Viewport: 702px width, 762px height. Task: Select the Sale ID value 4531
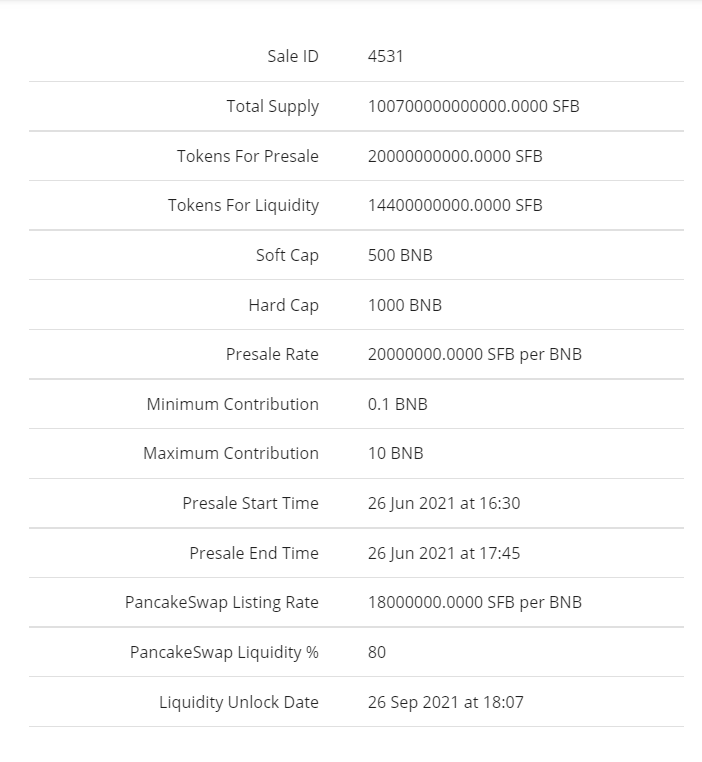pos(385,56)
